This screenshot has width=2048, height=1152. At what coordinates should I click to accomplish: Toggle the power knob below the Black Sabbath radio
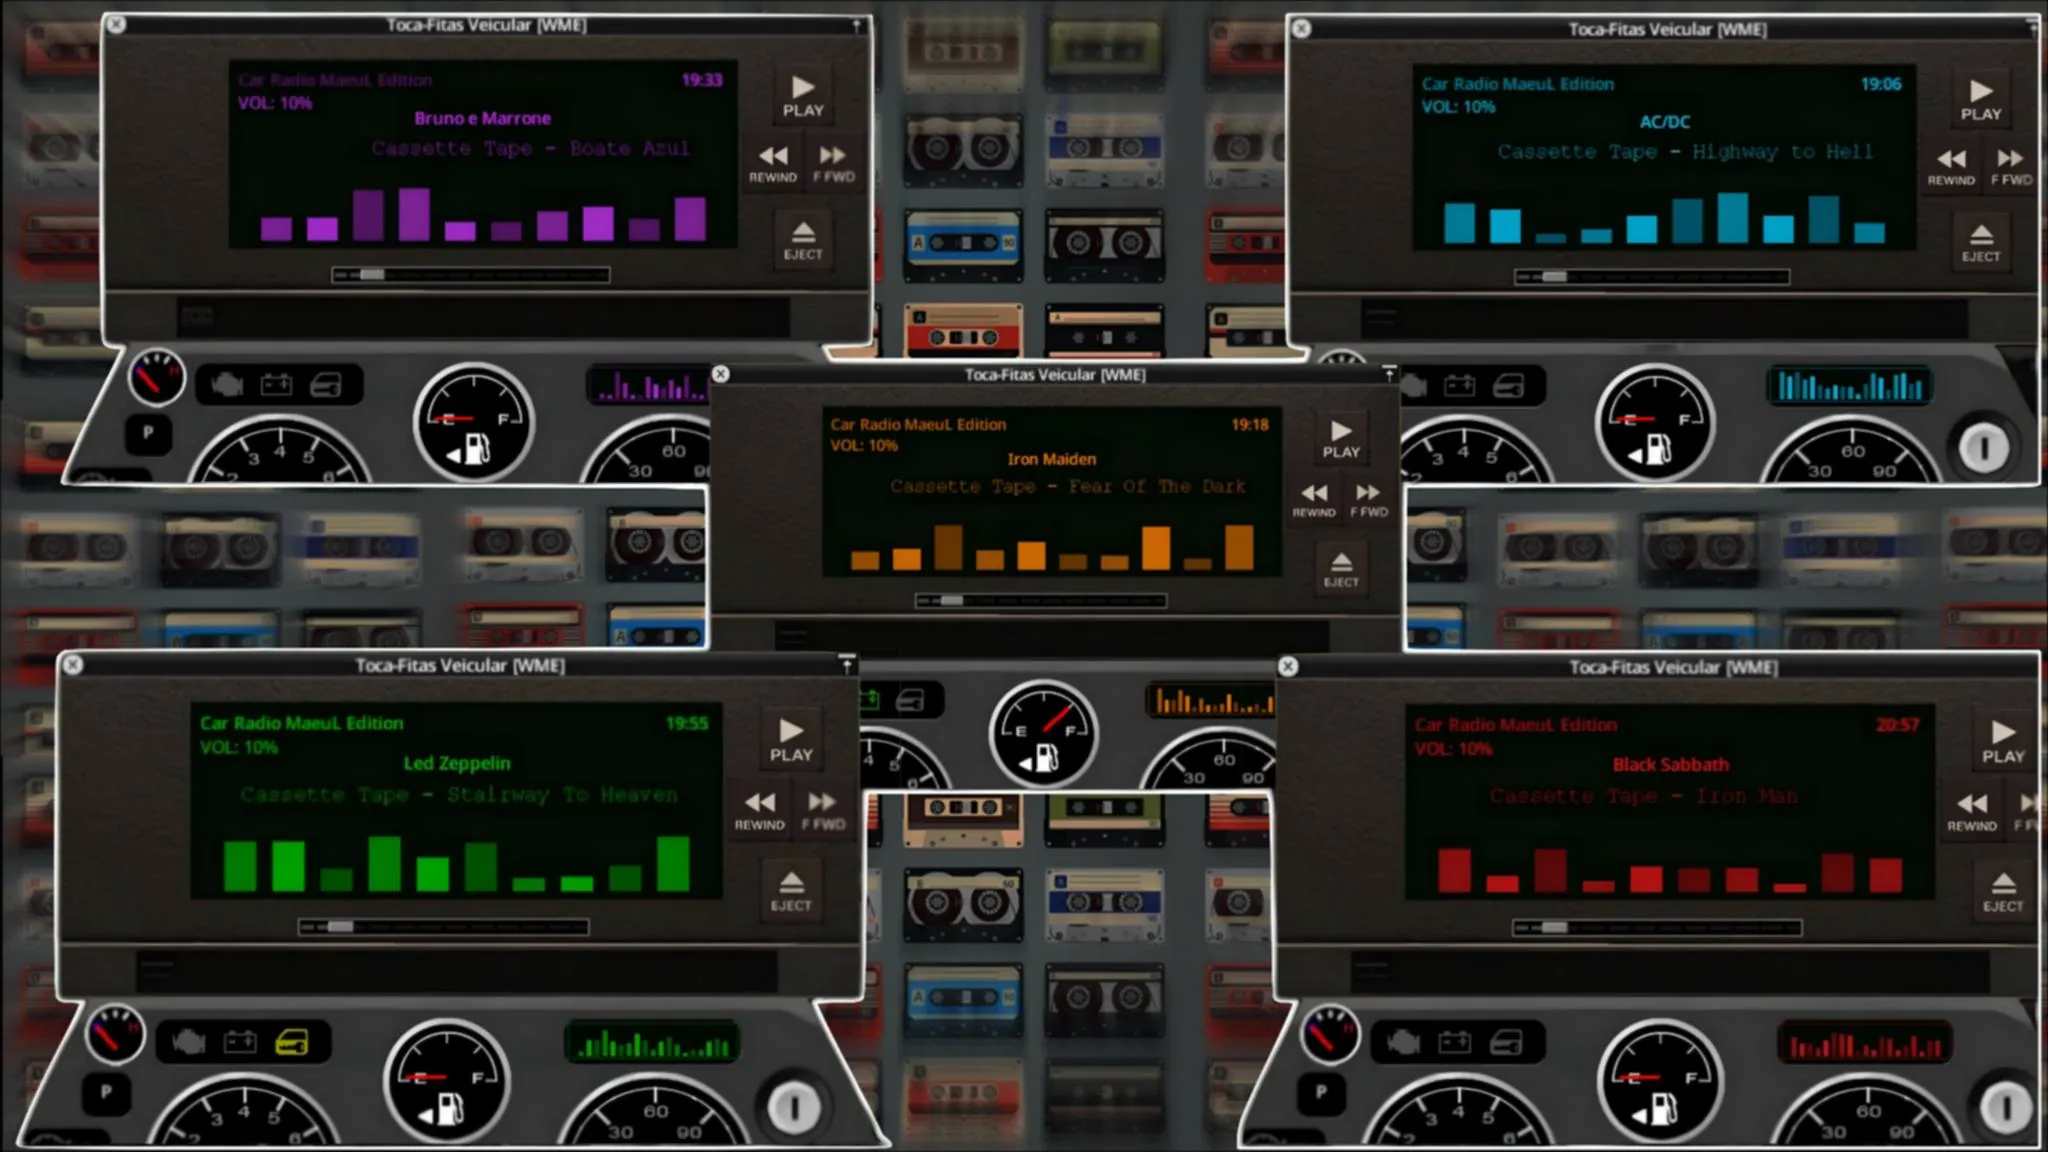coord(2005,1107)
